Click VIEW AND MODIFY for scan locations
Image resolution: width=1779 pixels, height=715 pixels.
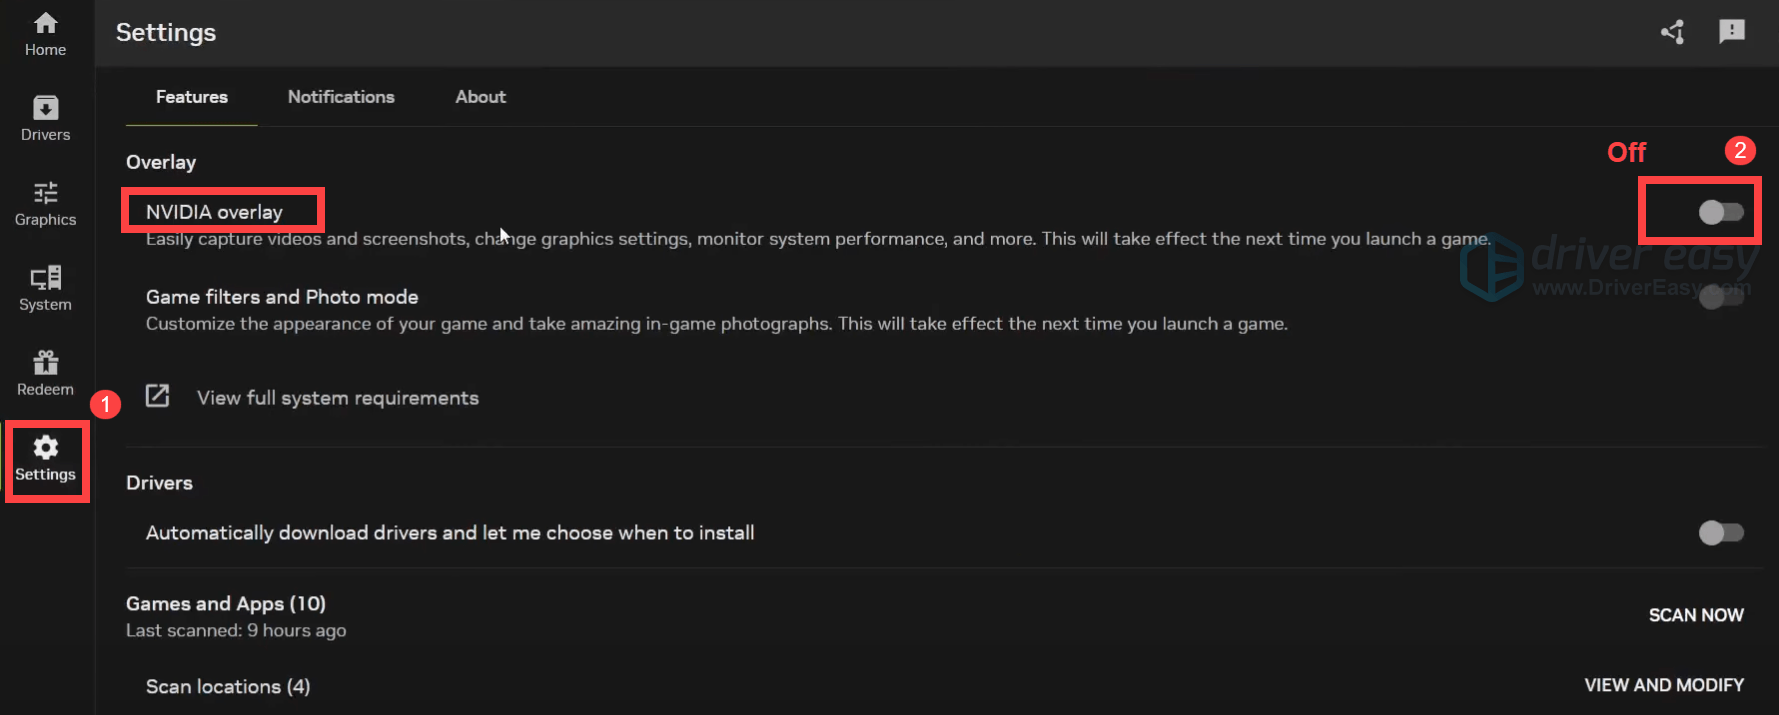pyautogui.click(x=1664, y=684)
